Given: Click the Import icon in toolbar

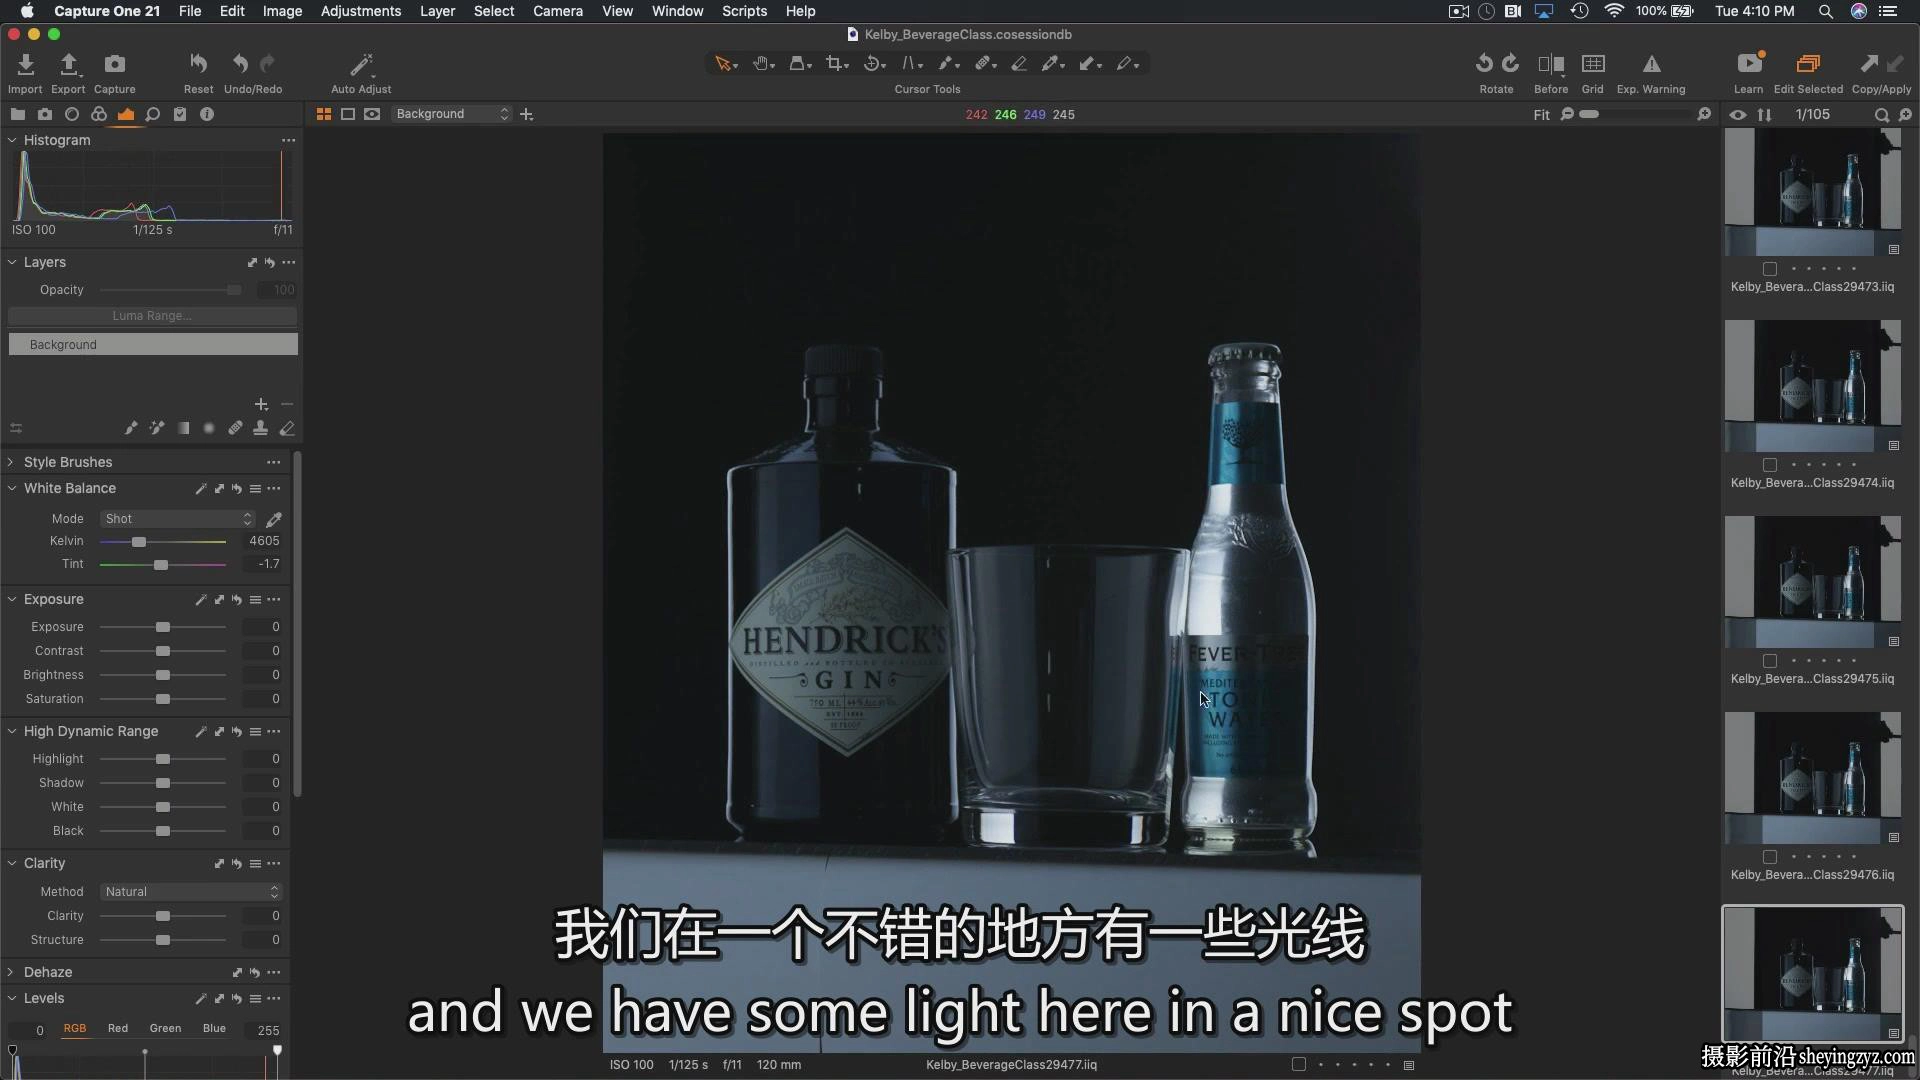Looking at the screenshot, I should pos(25,65).
